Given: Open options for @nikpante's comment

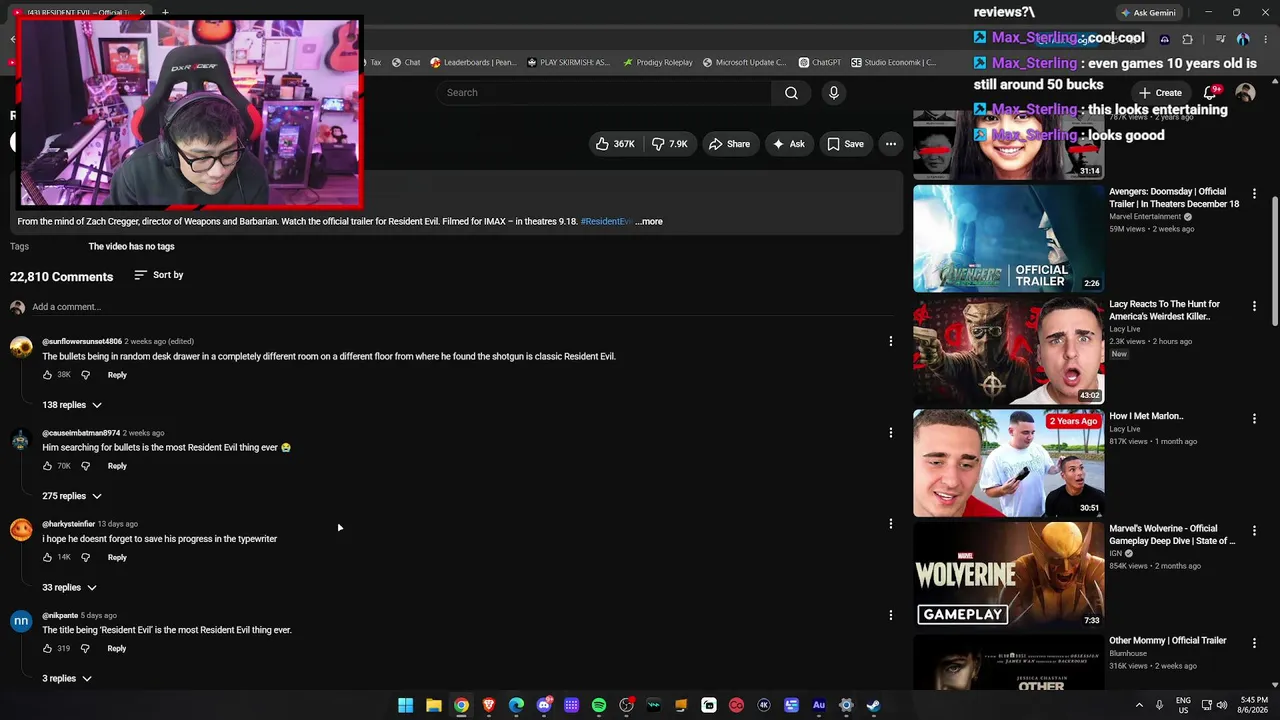Looking at the screenshot, I should point(891,615).
